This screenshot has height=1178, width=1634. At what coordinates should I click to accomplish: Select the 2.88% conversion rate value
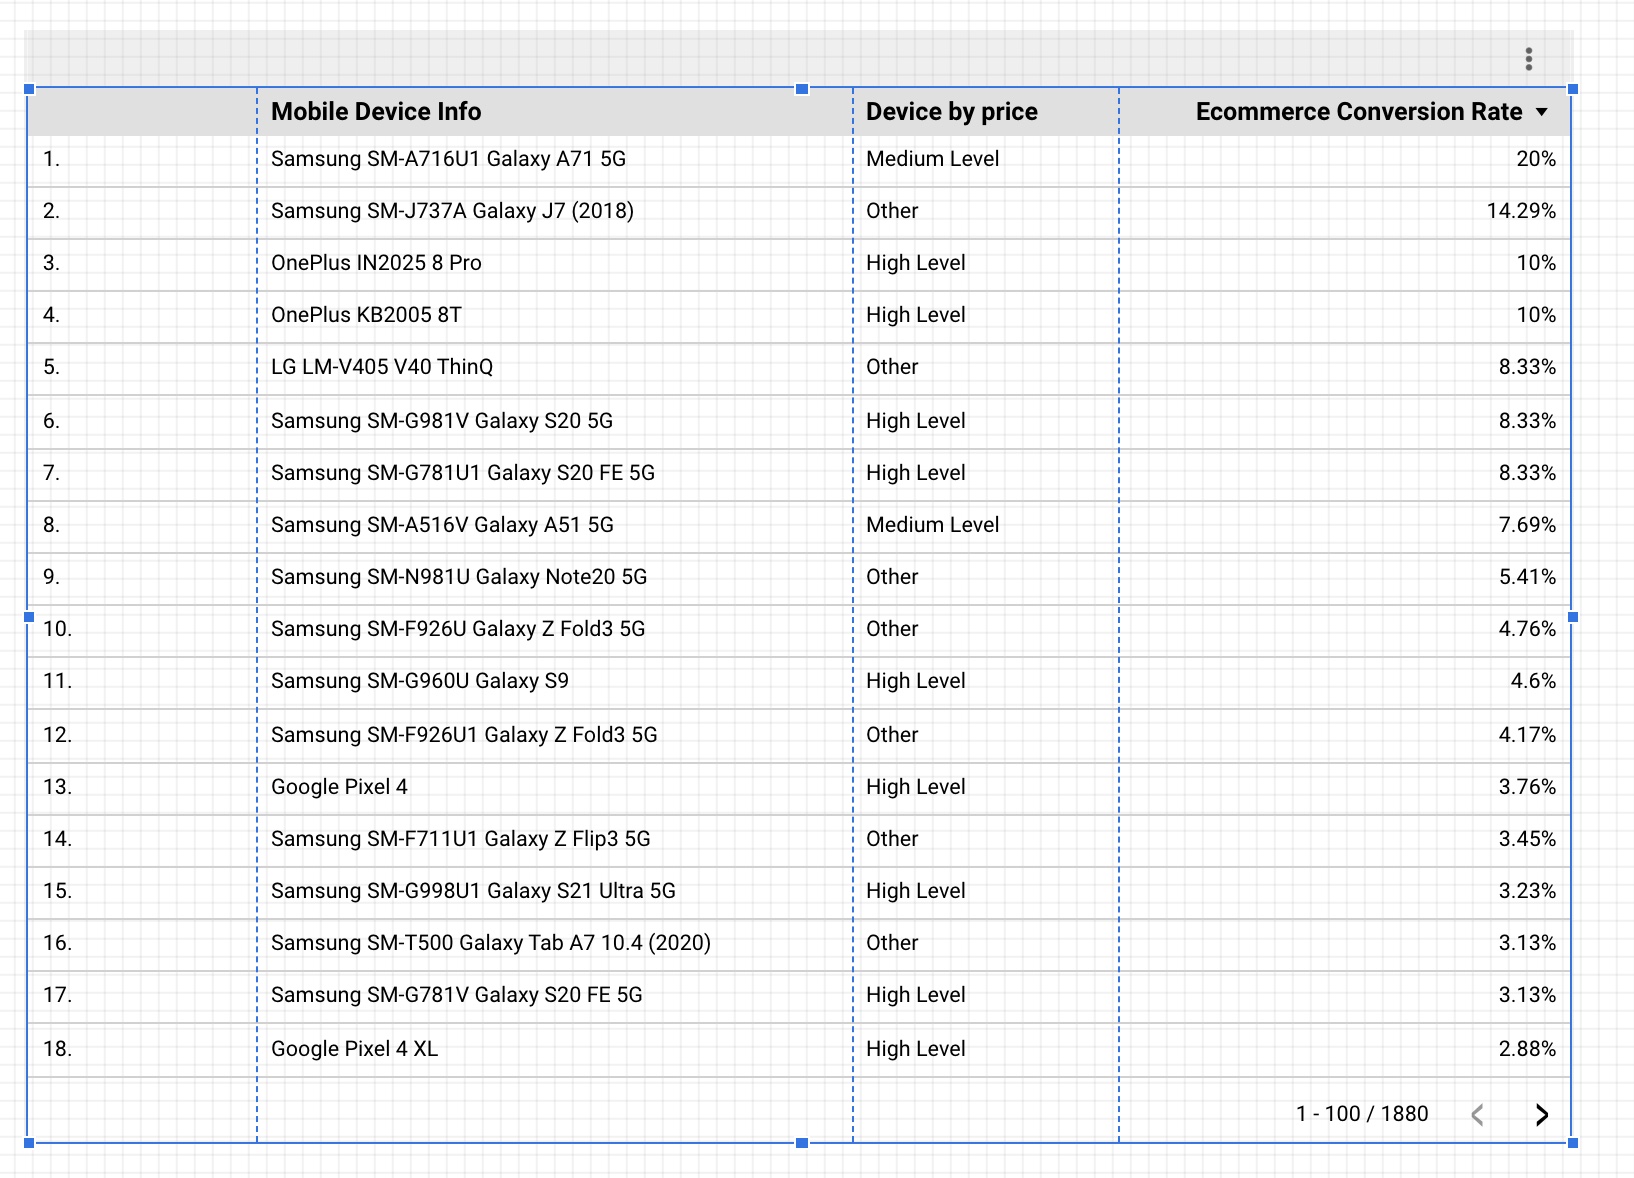1527,1049
